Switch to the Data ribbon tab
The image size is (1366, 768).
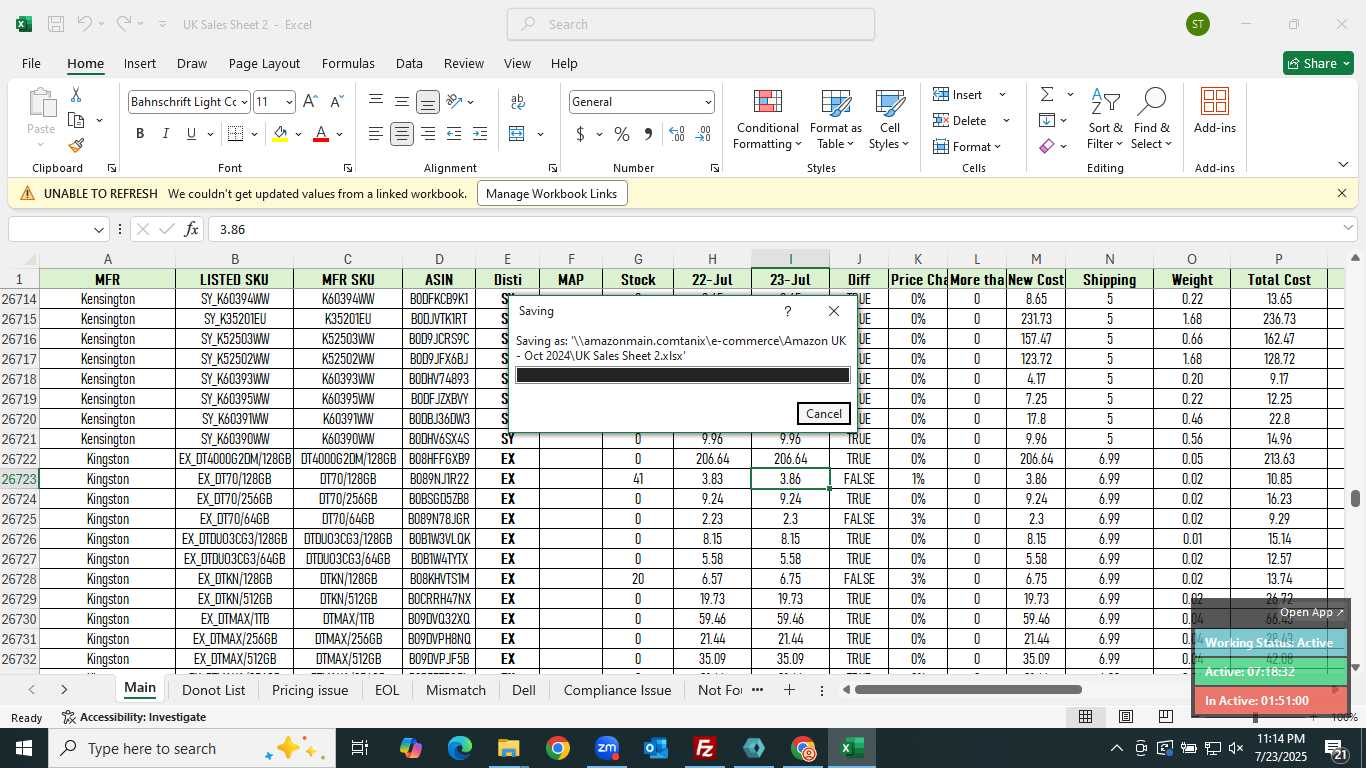(409, 63)
